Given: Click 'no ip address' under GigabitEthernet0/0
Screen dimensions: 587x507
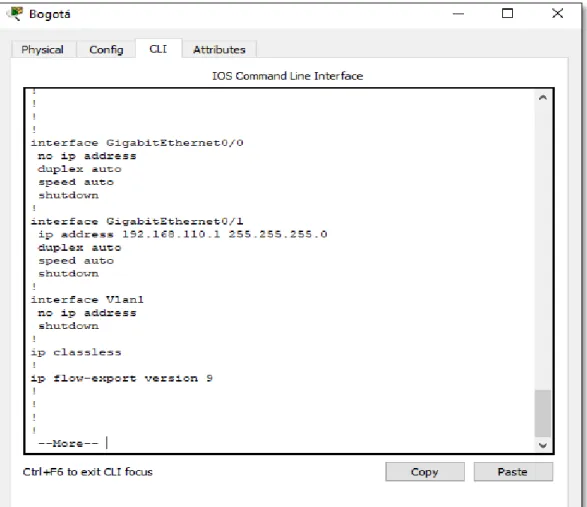Looking at the screenshot, I should 87,156.
